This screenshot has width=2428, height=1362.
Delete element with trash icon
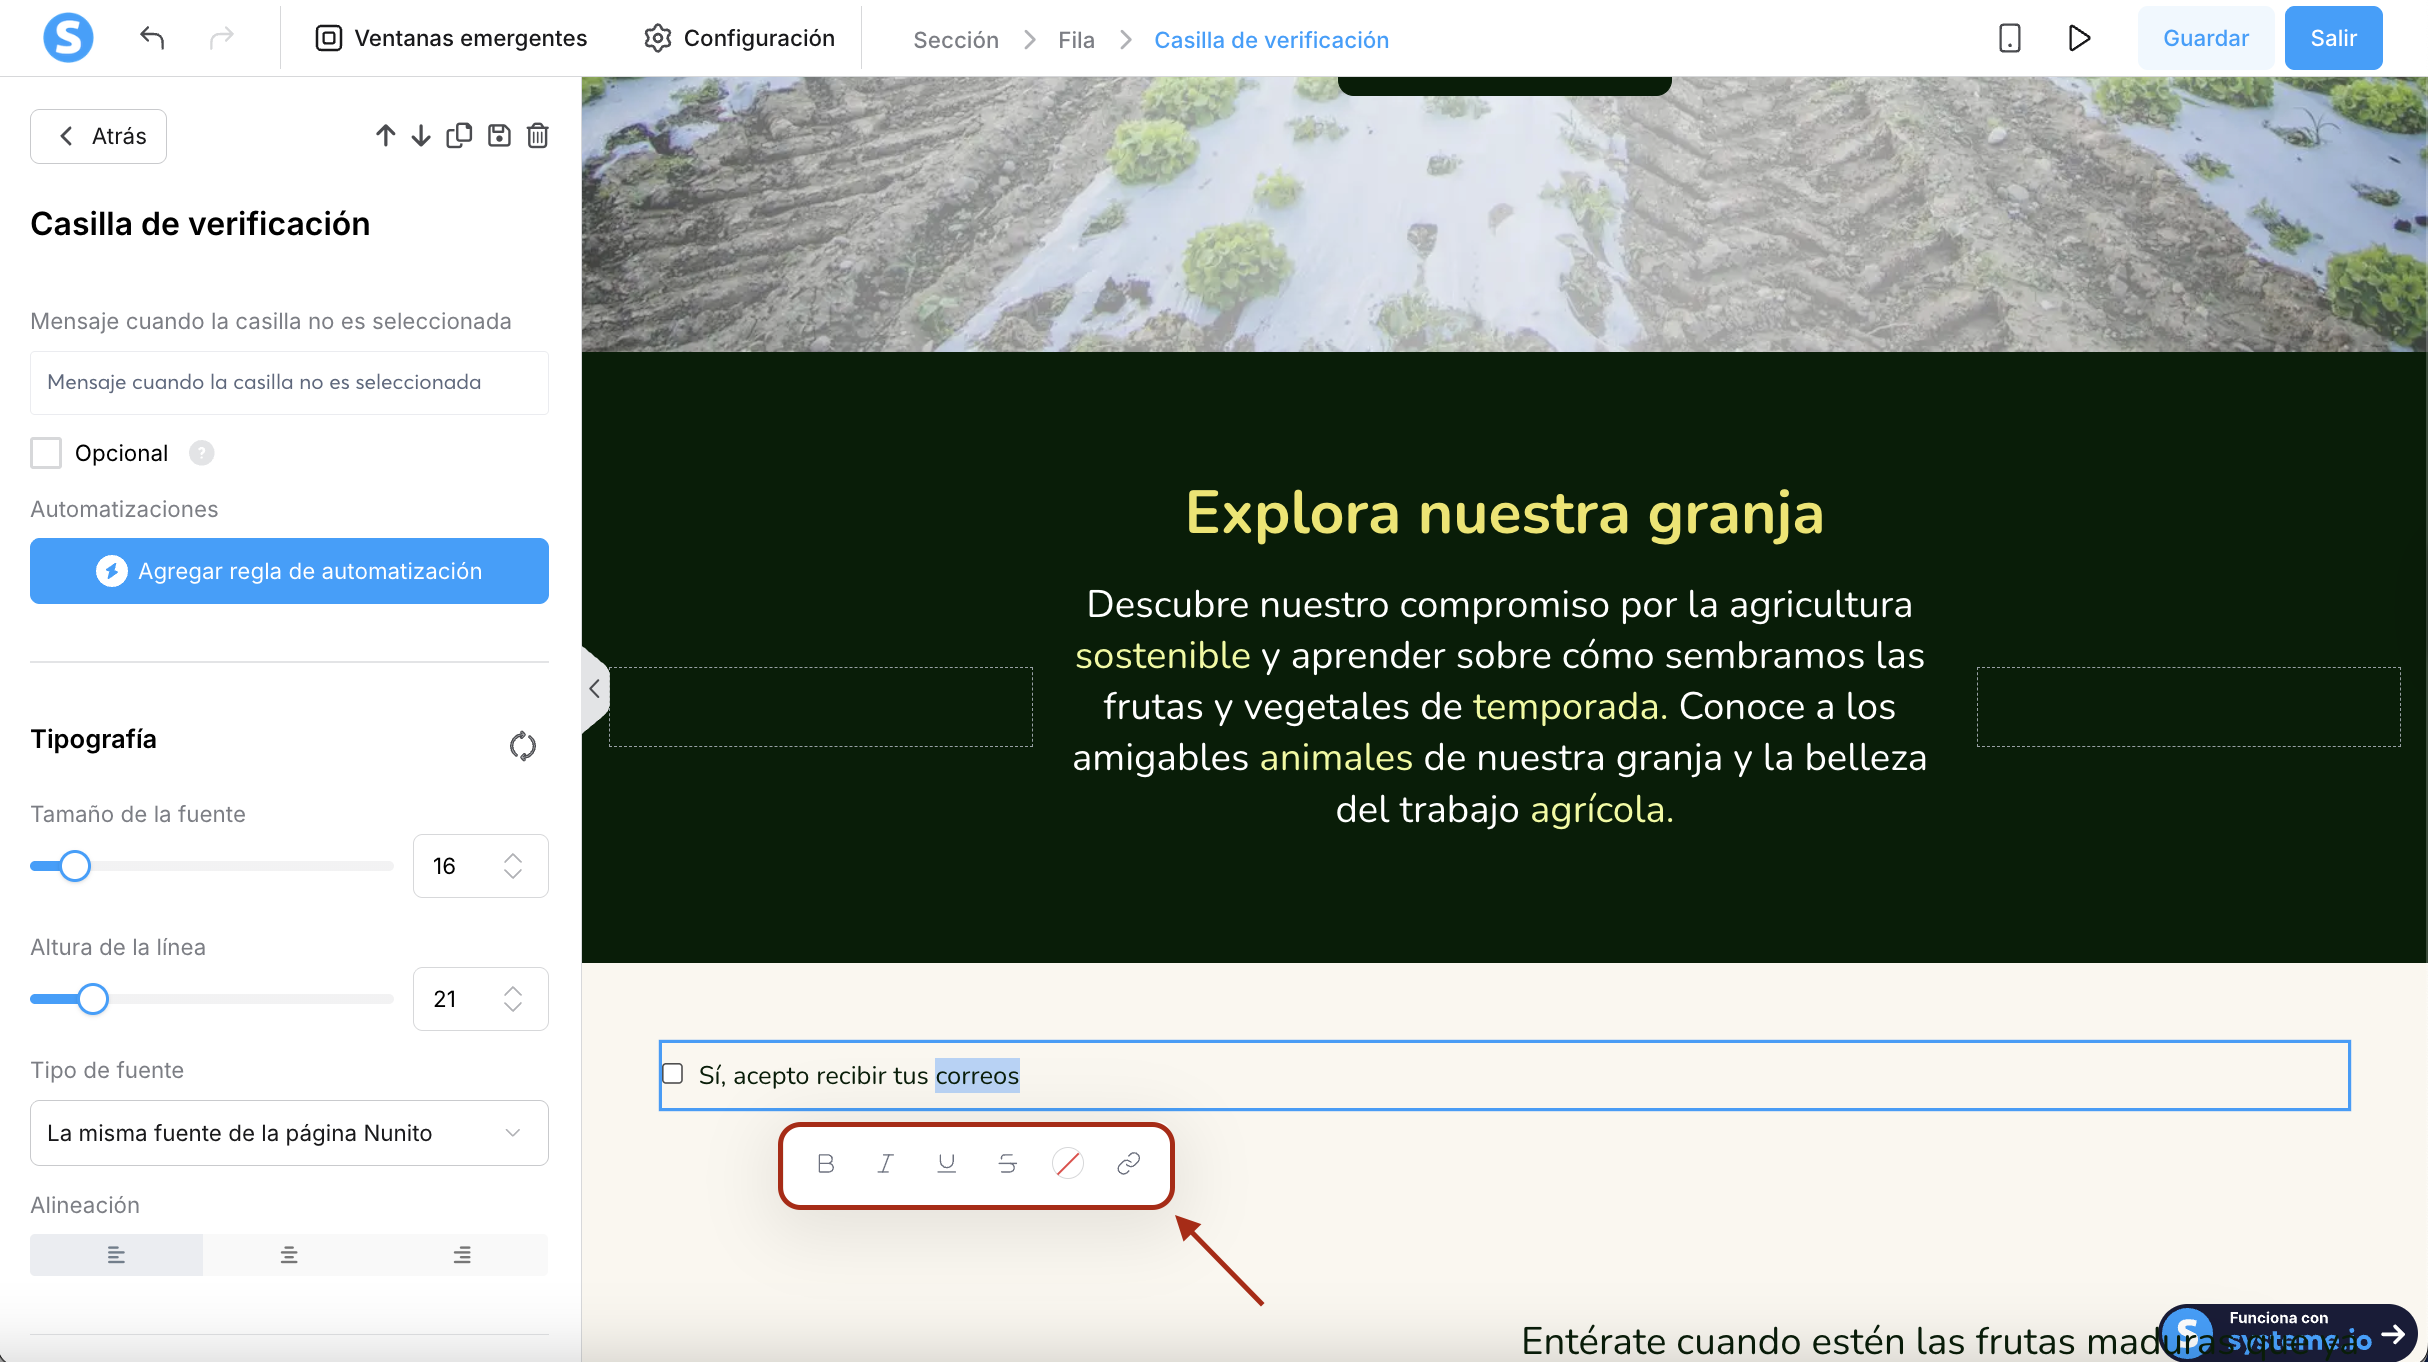click(538, 135)
